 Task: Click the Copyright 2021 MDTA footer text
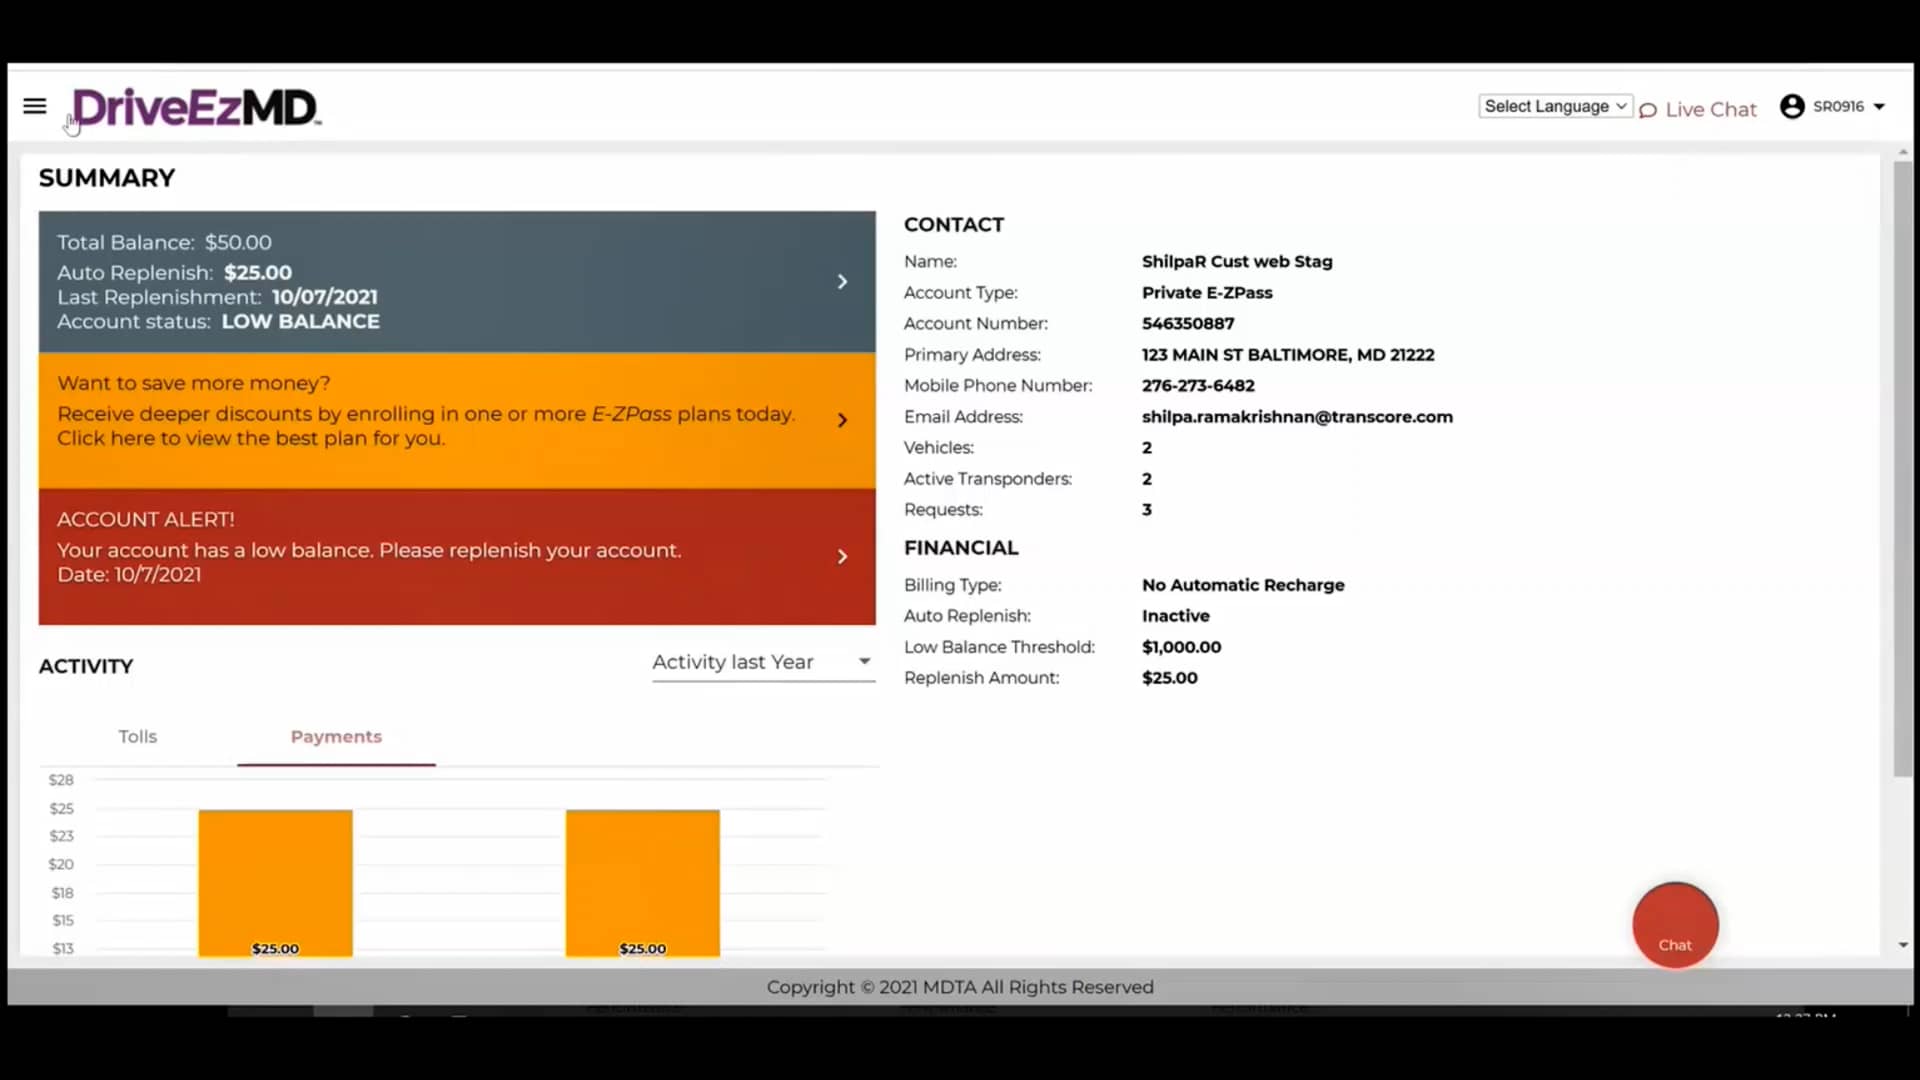point(960,987)
